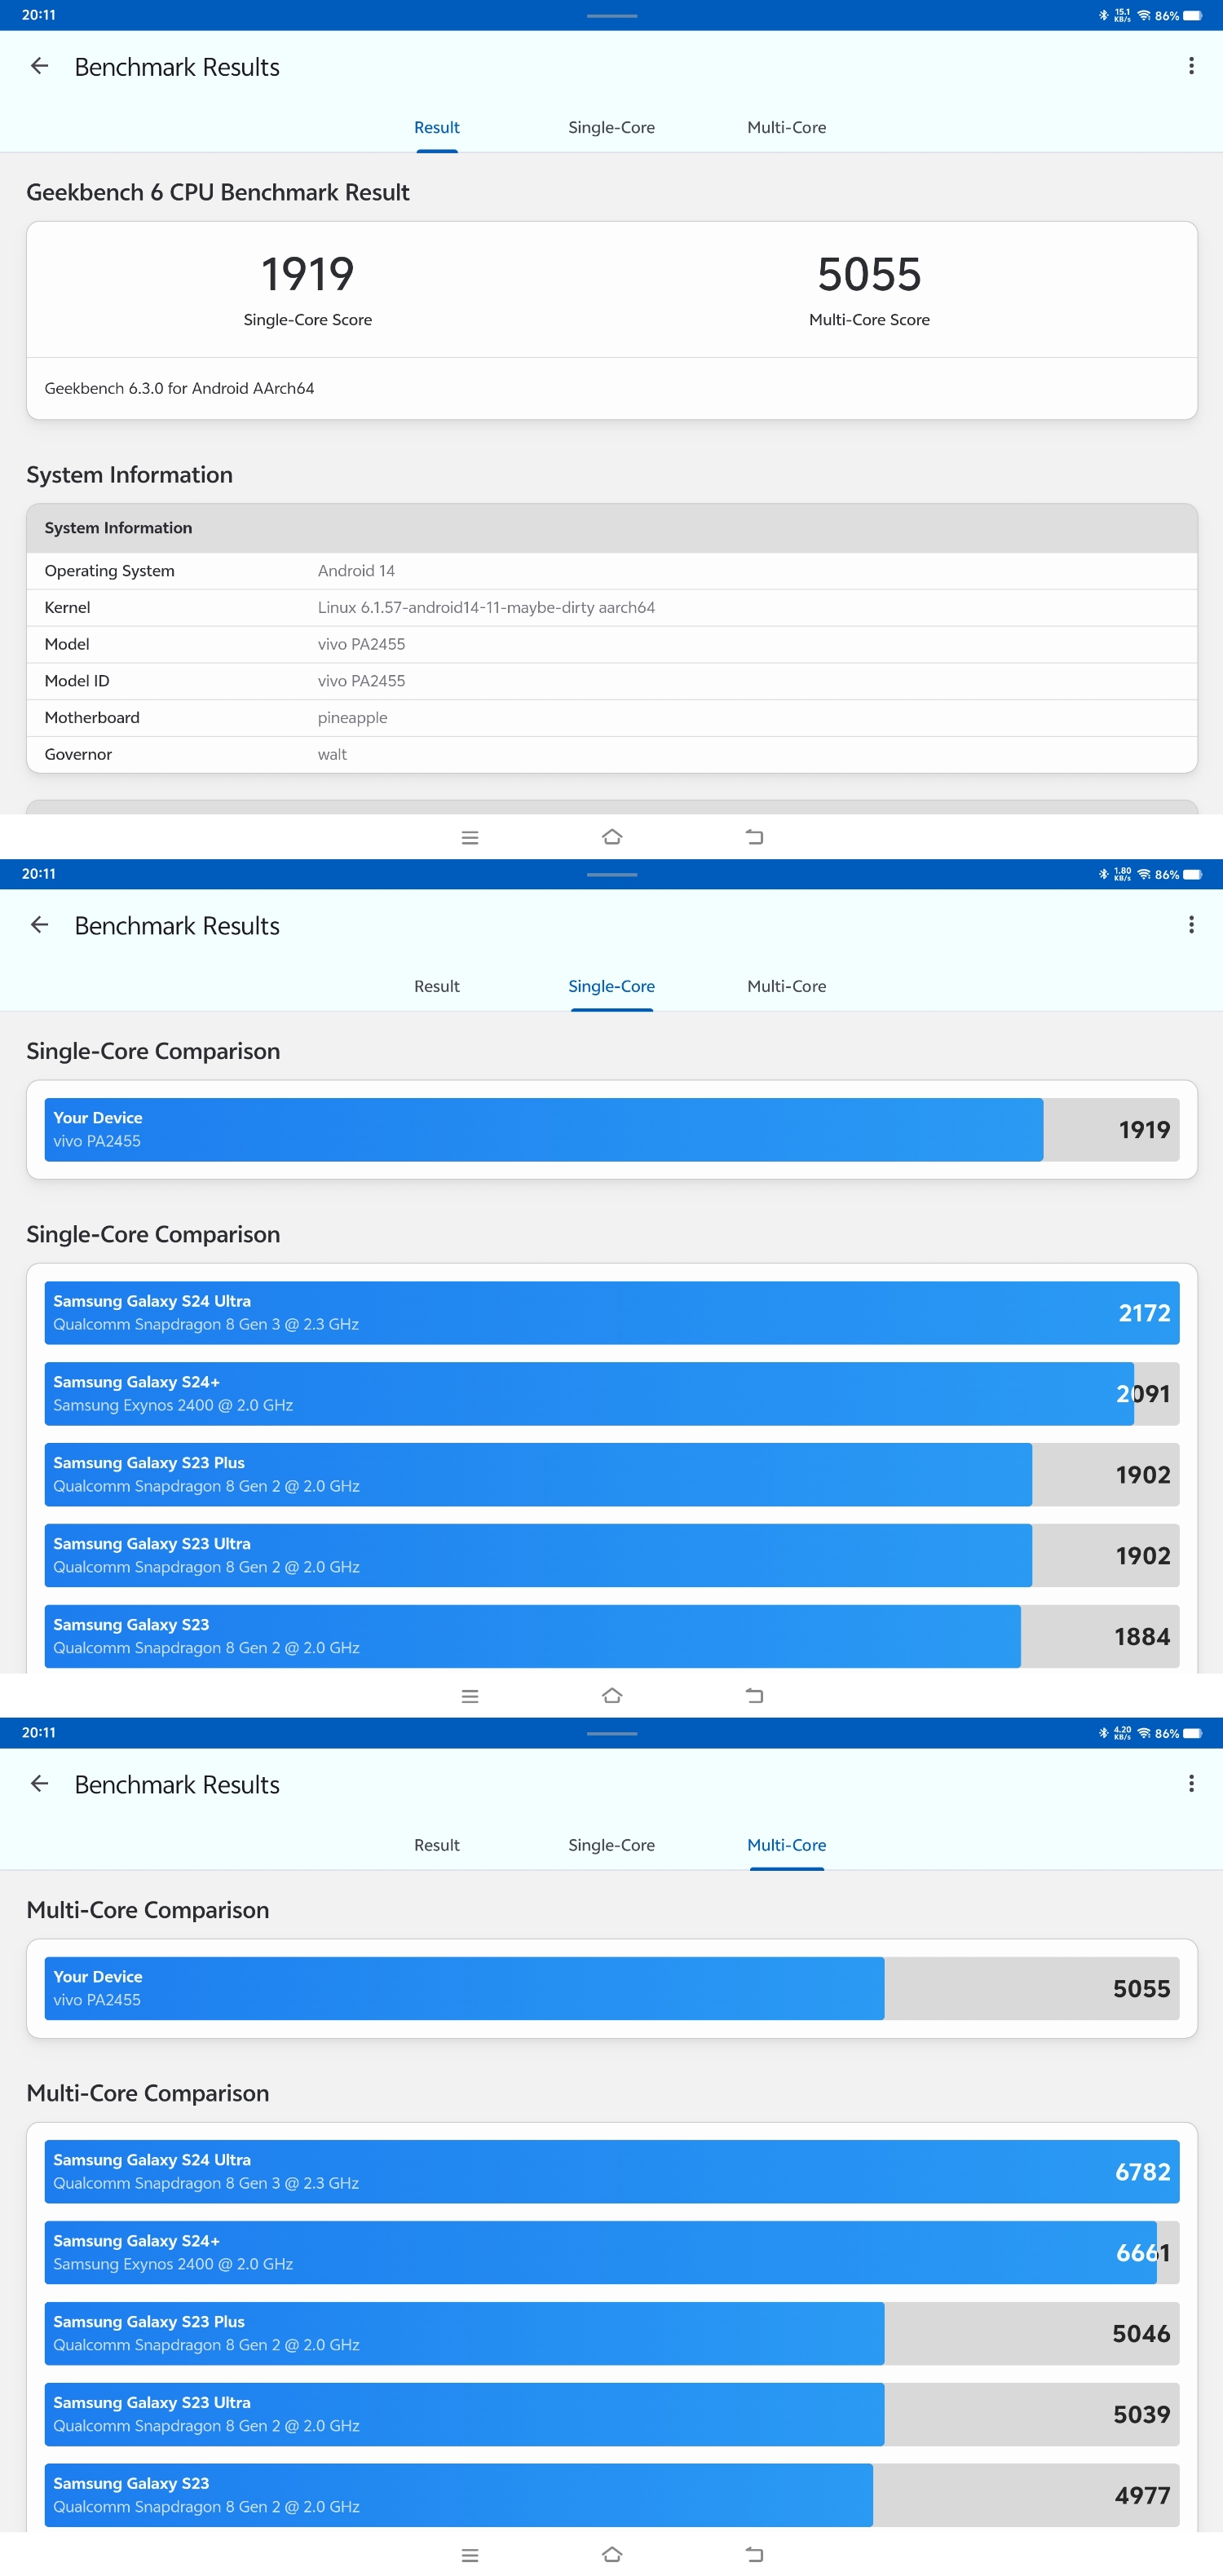Tap Model ID row showing vivo PA2455
The width and height of the screenshot is (1223, 2576).
(x=612, y=681)
